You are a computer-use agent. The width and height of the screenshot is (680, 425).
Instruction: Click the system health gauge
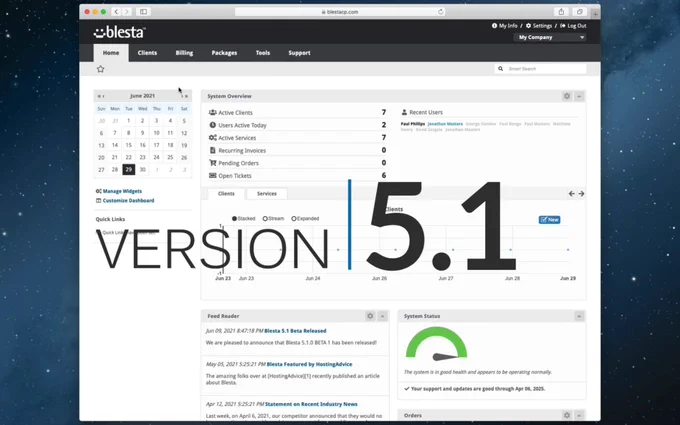click(436, 344)
